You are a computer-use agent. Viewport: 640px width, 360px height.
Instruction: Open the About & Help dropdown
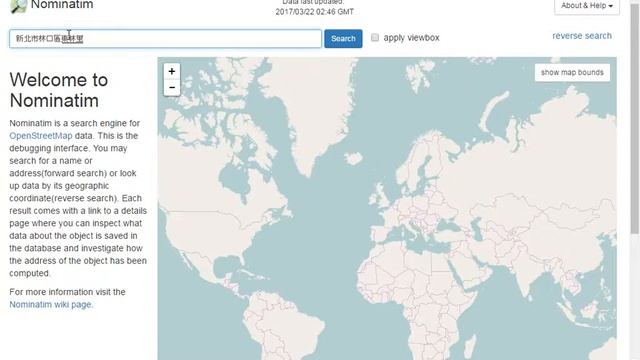[x=587, y=6]
